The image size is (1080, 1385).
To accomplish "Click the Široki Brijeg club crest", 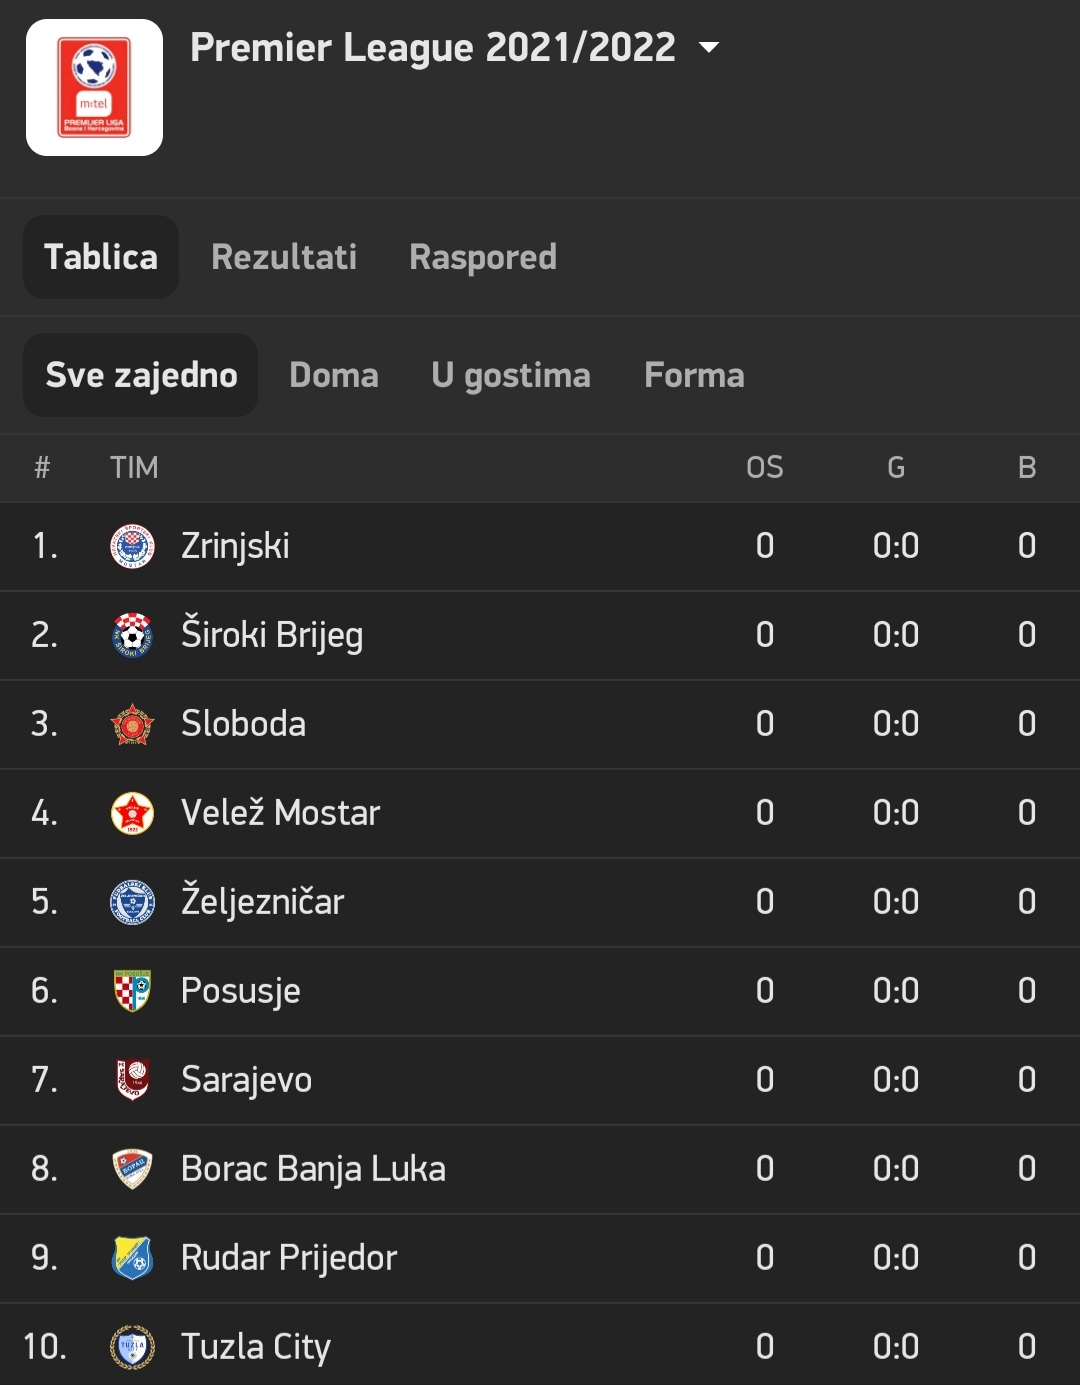I will (132, 635).
